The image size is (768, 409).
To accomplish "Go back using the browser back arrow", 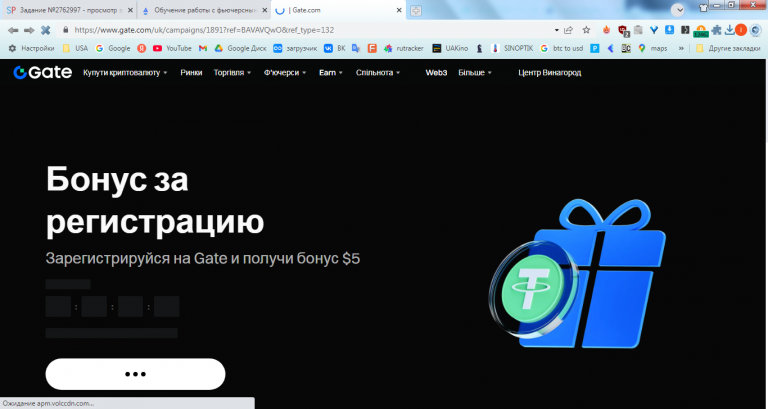I will tap(13, 30).
